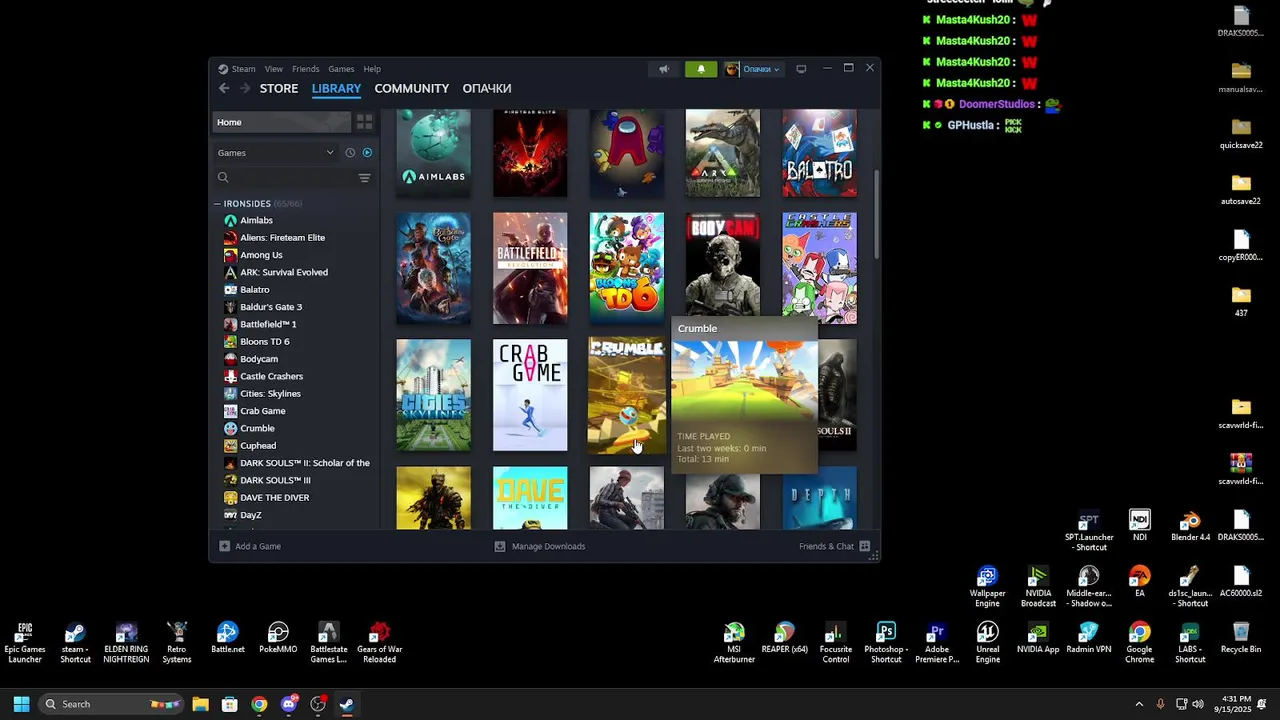Toggle recent activity clock filter
The width and height of the screenshot is (1280, 720).
tap(350, 153)
